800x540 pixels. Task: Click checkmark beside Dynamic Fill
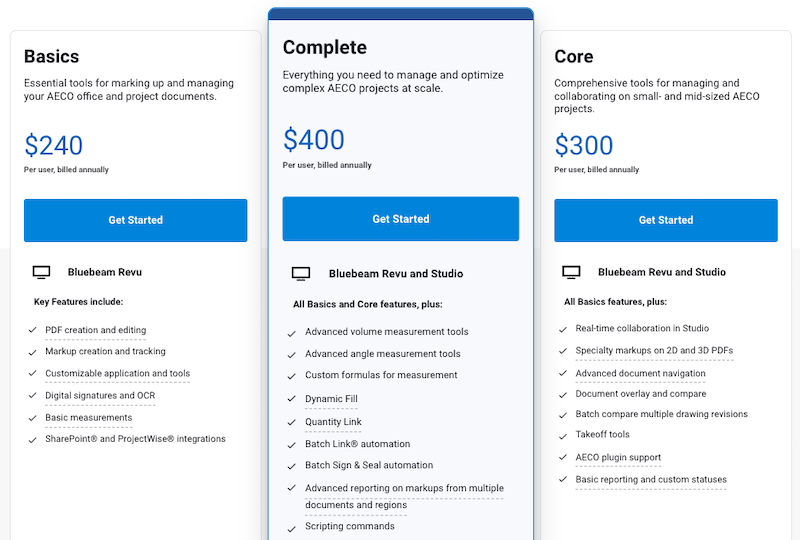(292, 399)
